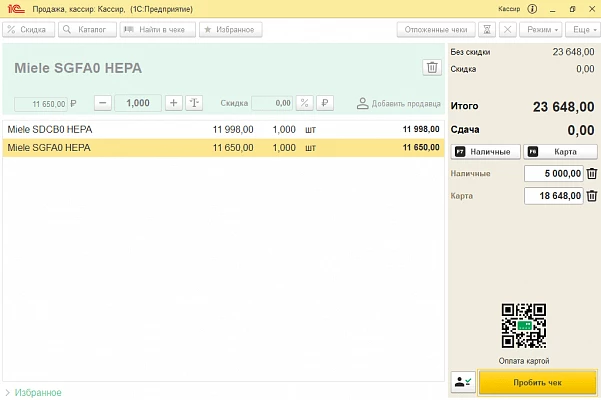
Task: Click the customer checkmark icon button
Action: (x=463, y=382)
